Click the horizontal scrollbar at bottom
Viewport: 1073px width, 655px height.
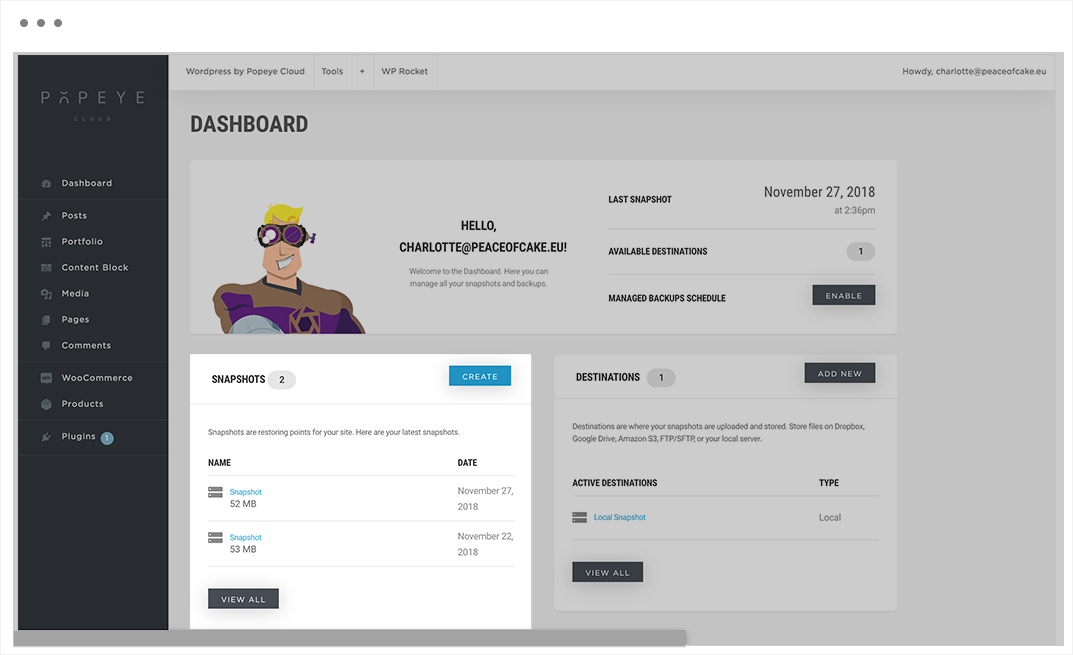pos(350,638)
